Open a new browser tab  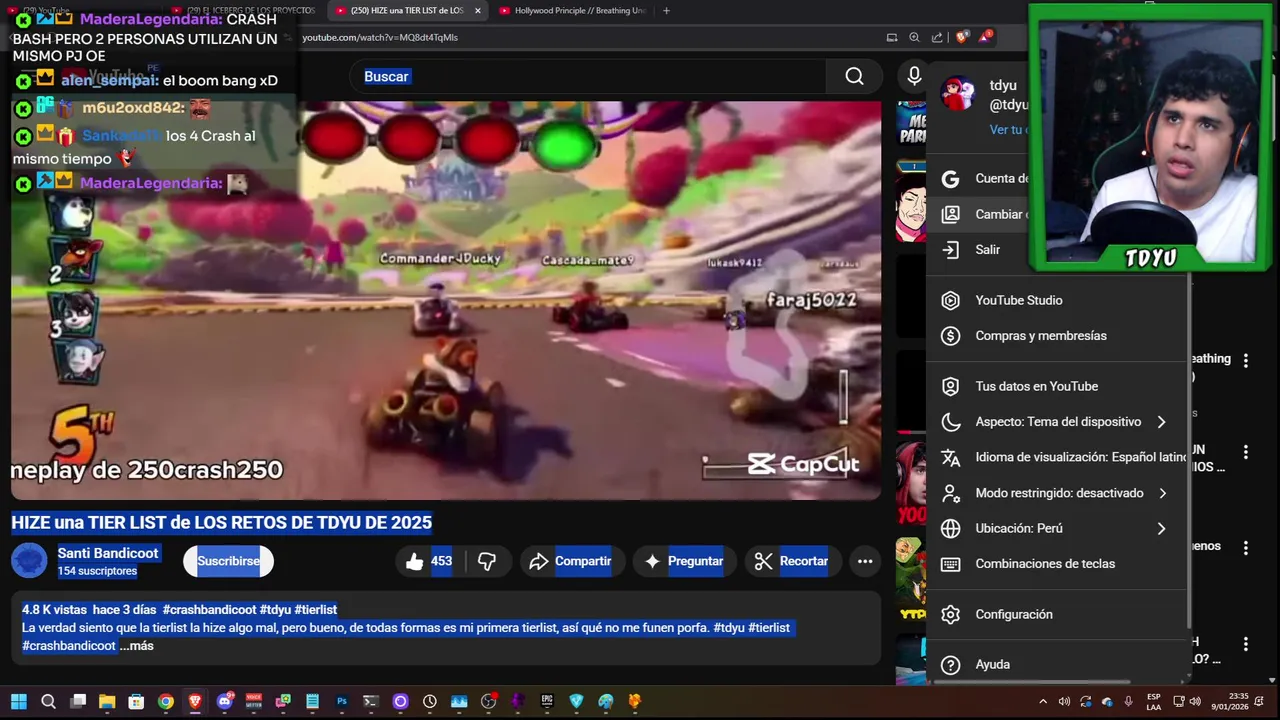point(667,10)
